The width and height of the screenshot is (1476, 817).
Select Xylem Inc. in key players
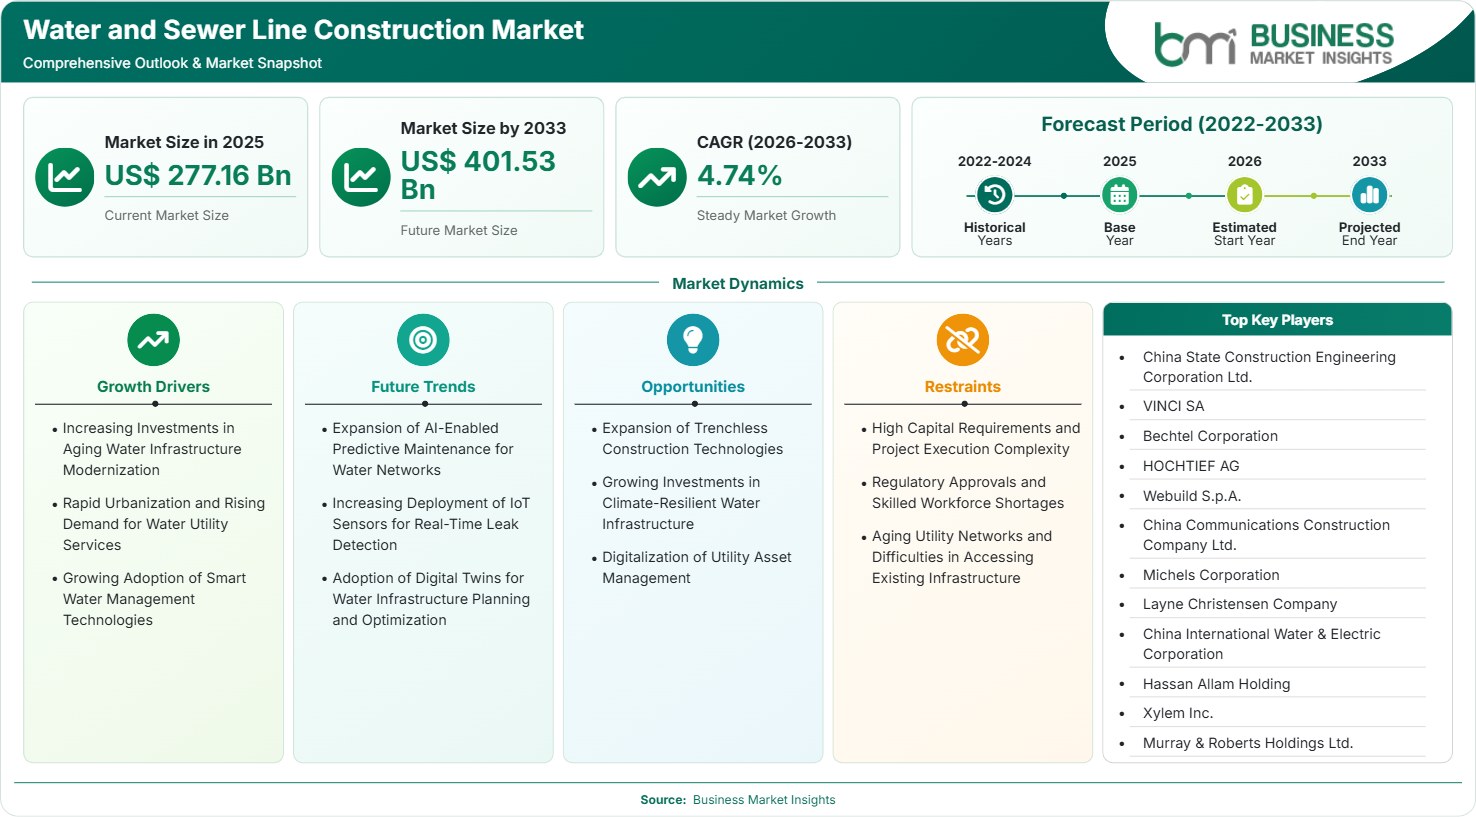pyautogui.click(x=1178, y=713)
